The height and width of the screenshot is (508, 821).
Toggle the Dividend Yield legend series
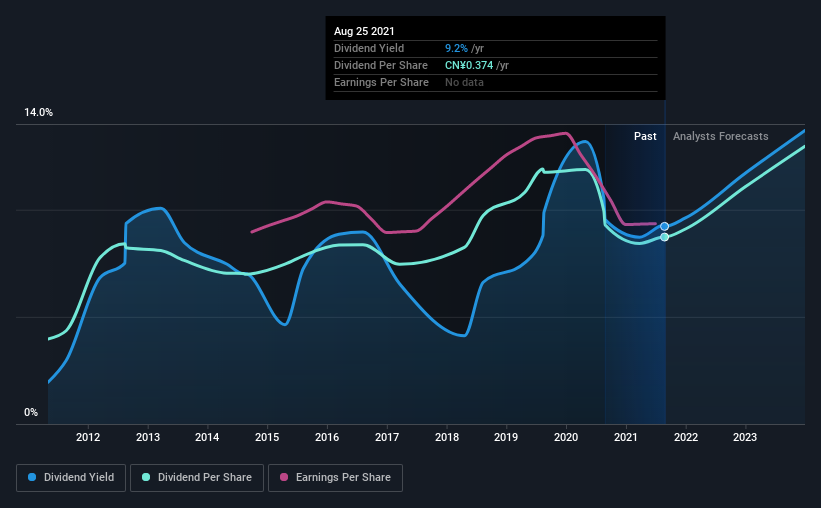[71, 478]
